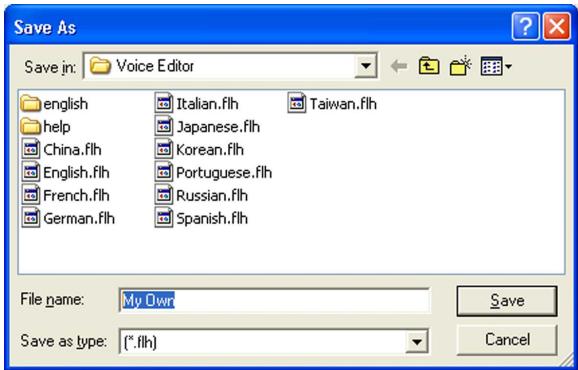Image resolution: width=578 pixels, height=370 pixels.
Task: Click the 'Russian.flh' file name
Action: tap(212, 196)
